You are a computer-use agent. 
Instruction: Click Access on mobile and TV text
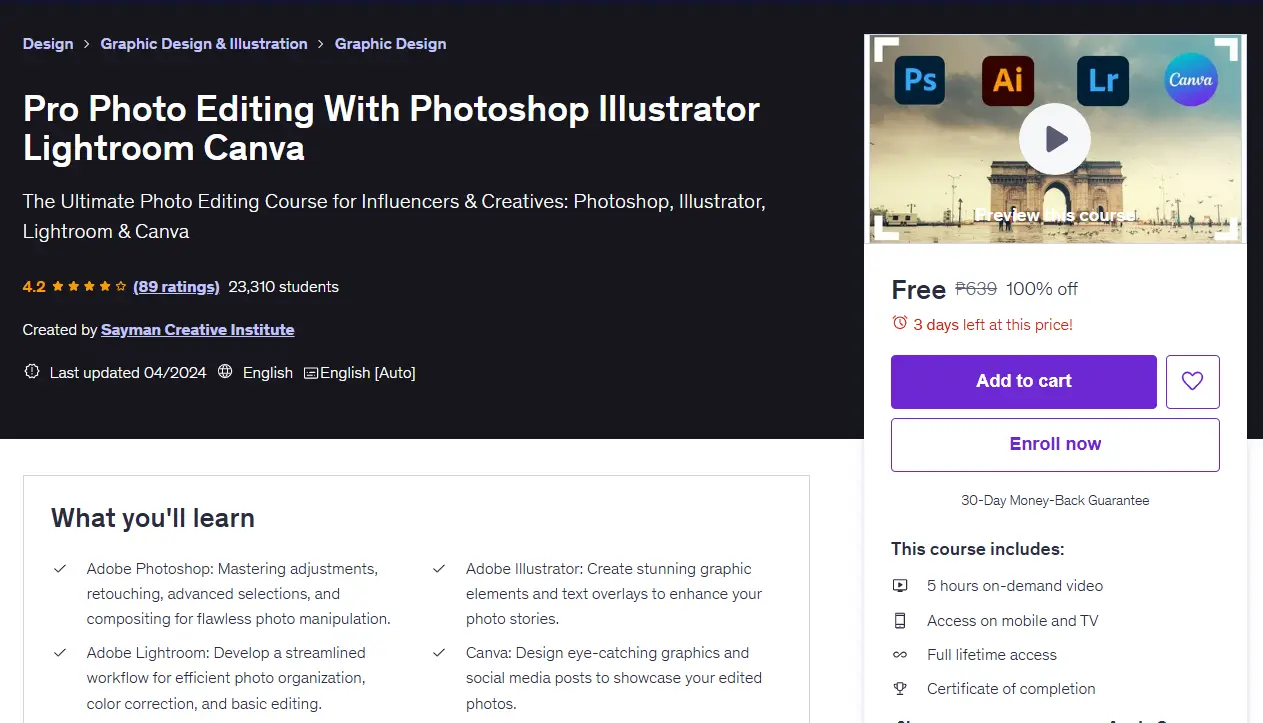click(1012, 621)
